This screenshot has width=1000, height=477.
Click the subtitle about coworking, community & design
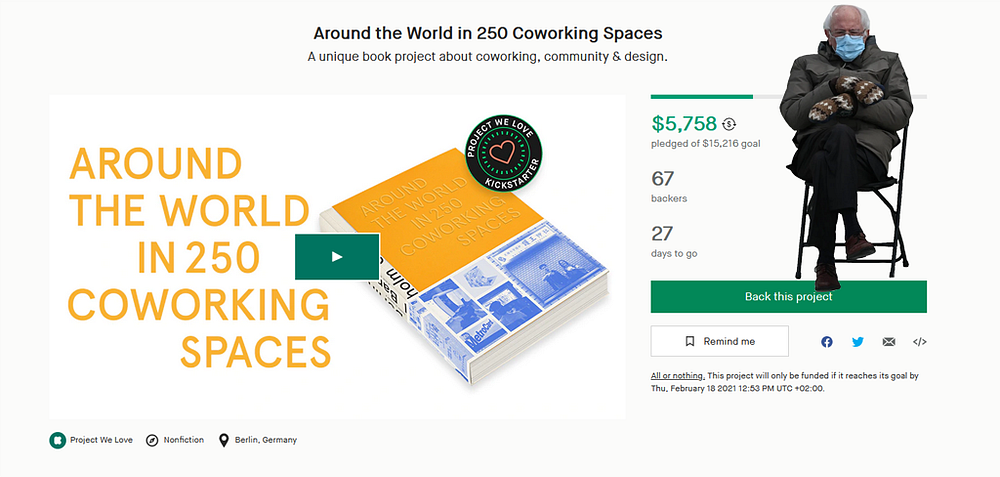487,57
